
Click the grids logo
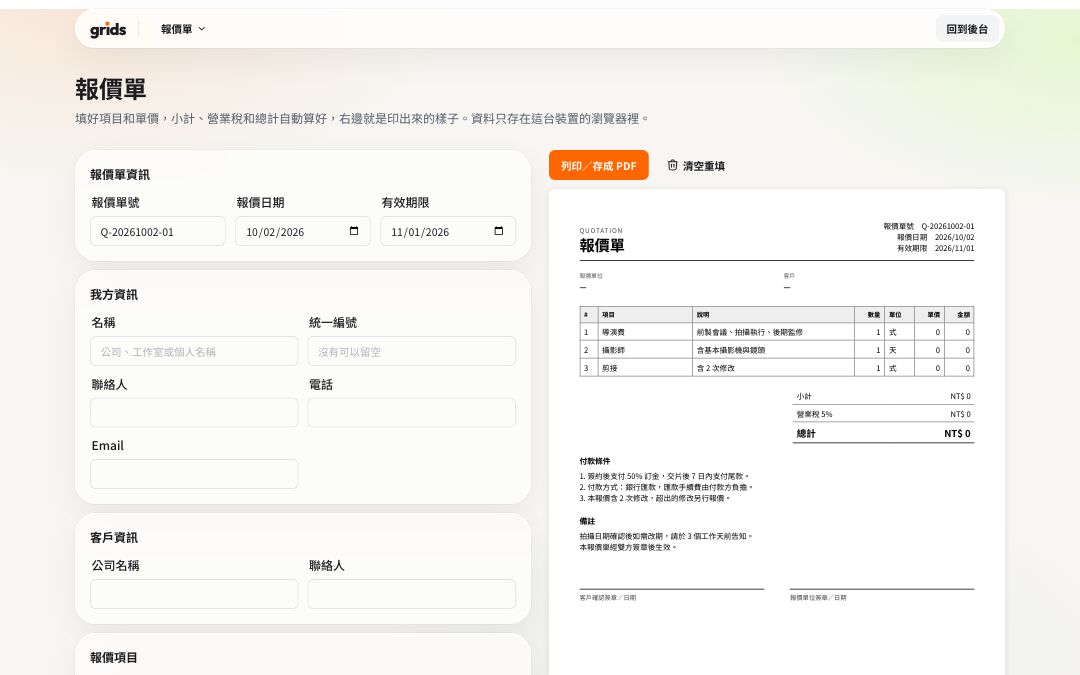tap(108, 30)
